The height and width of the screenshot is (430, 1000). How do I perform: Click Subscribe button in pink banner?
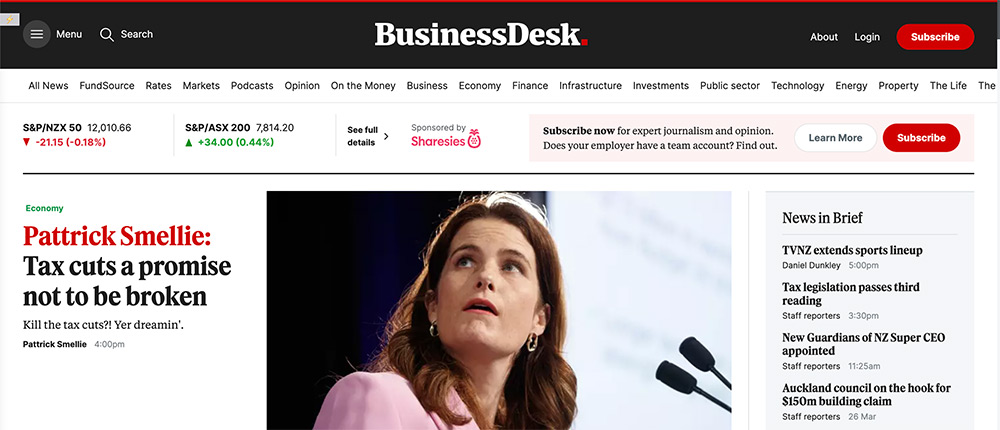tap(921, 138)
